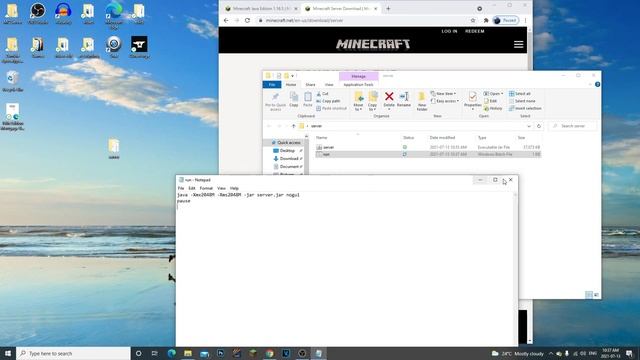640x360 pixels.
Task: Select the server jar file row
Action: point(428,147)
